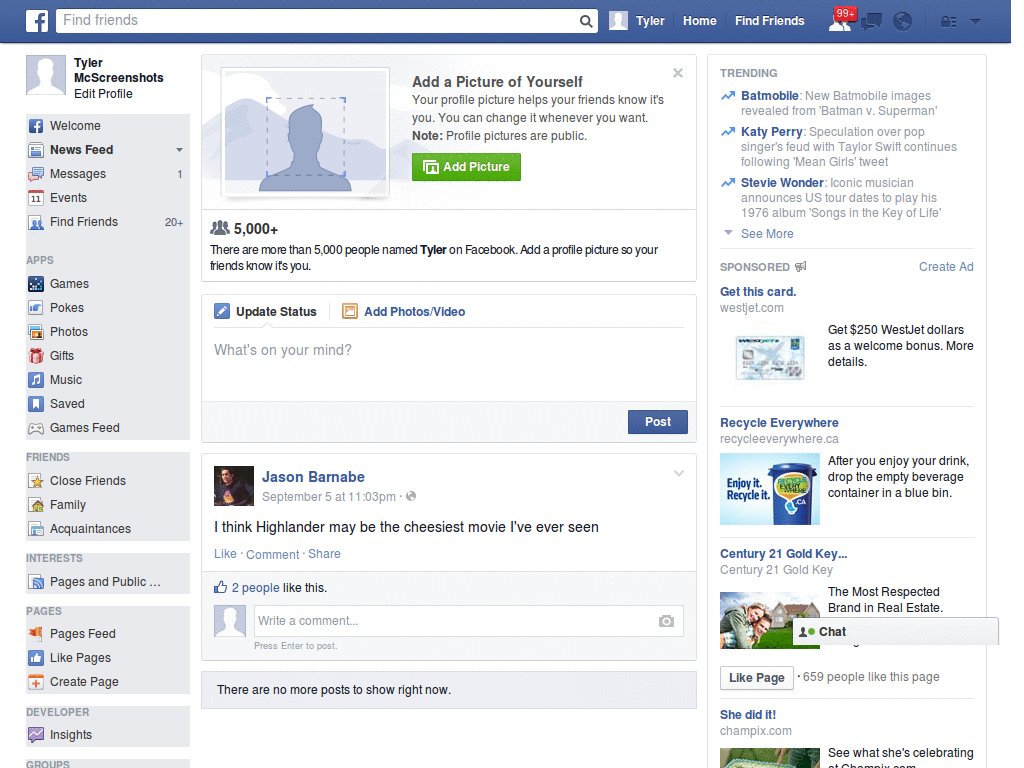Select News Feed in sidebar
This screenshot has height=768, width=1024.
(x=82, y=150)
